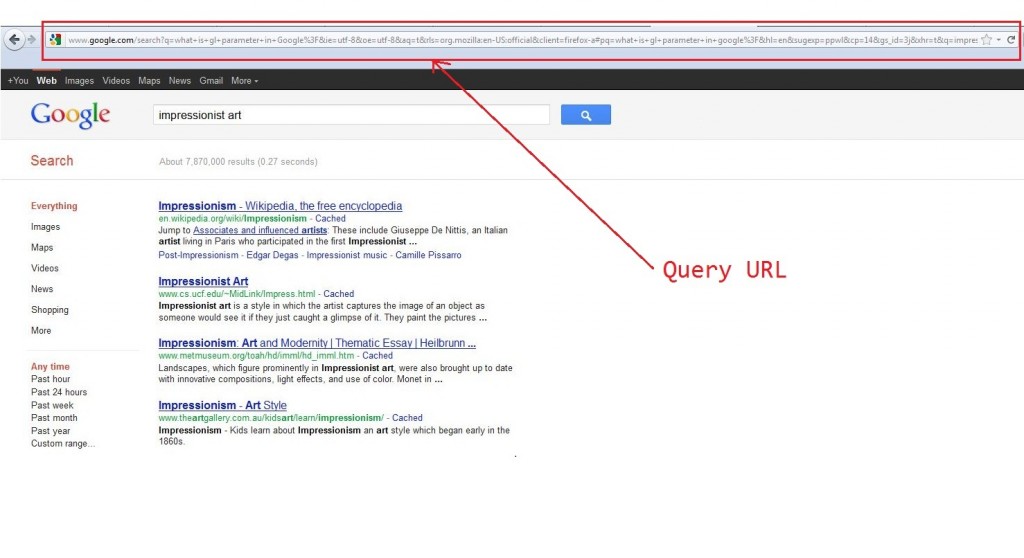Bookmark page with the star icon
The height and width of the screenshot is (558, 1024).
click(987, 40)
